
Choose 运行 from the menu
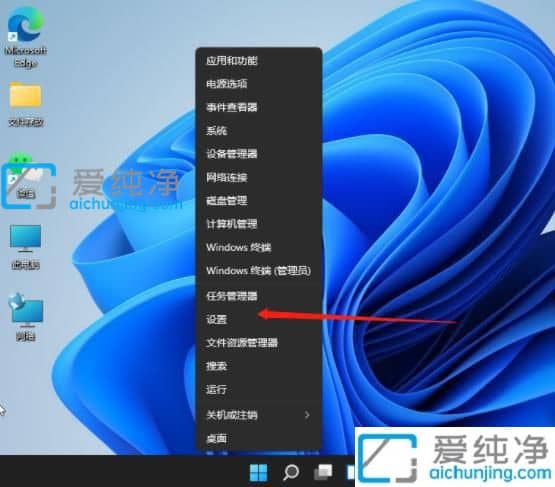click(259, 389)
